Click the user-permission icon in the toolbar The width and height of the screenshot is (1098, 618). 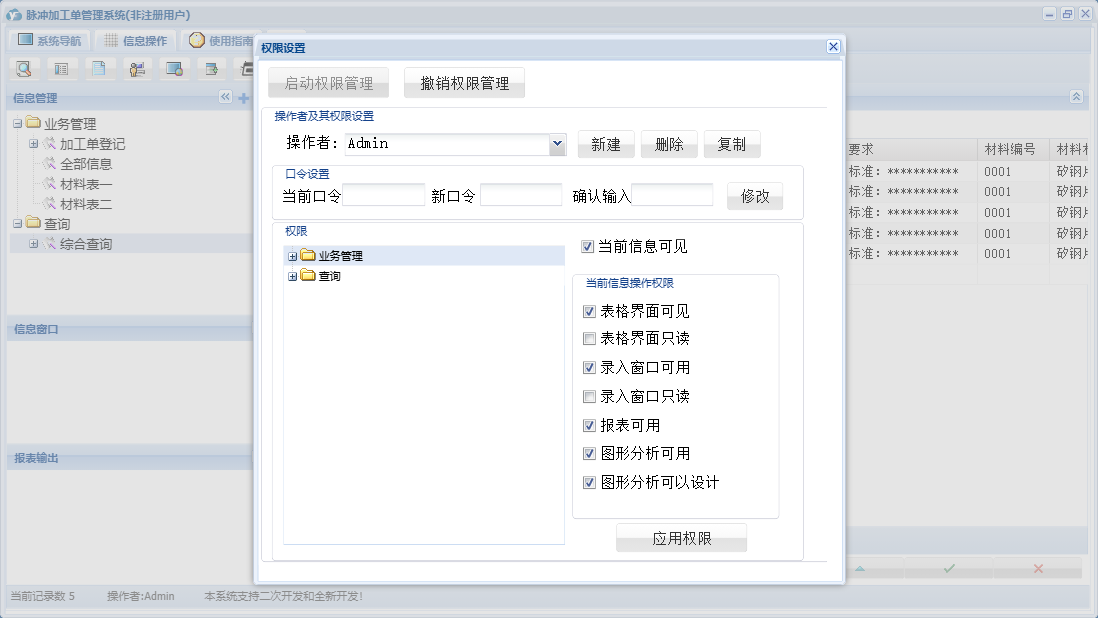pyautogui.click(x=137, y=69)
